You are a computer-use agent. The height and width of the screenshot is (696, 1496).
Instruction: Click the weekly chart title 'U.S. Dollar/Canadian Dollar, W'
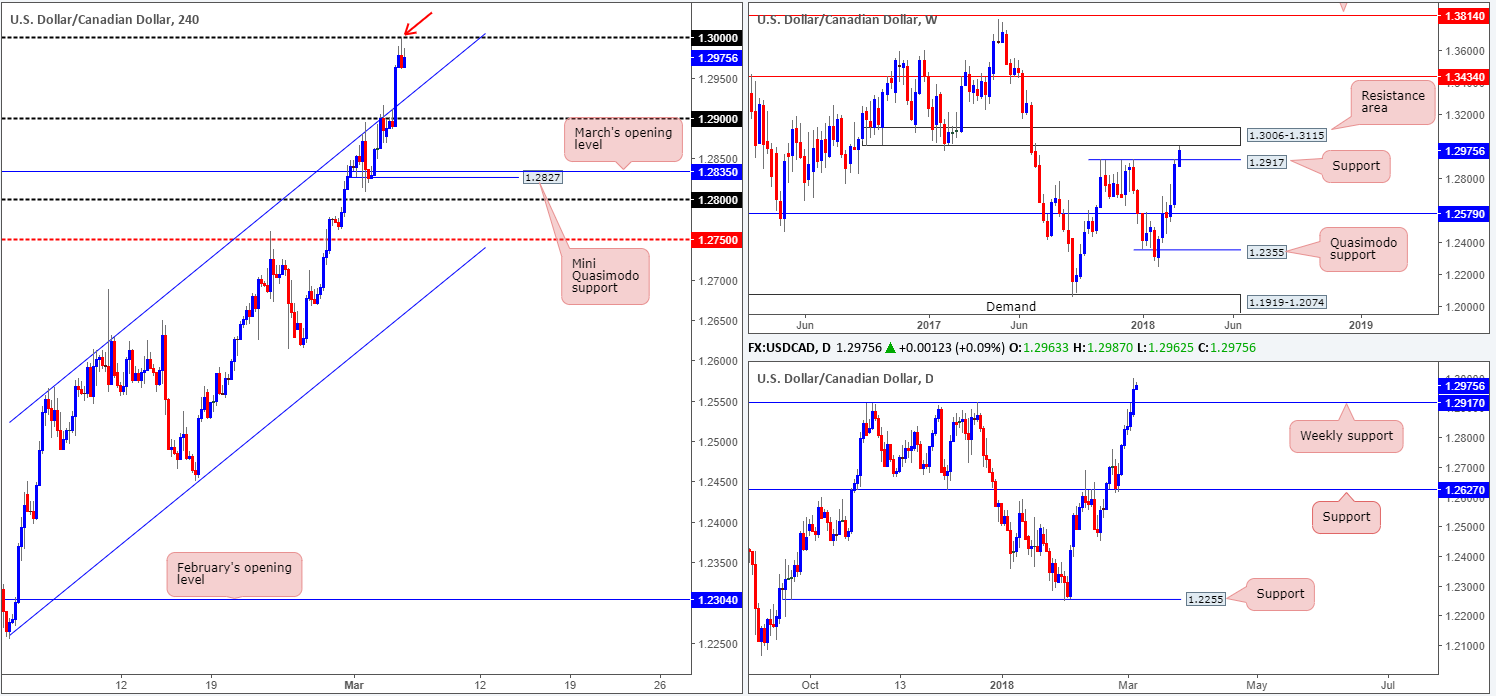[x=846, y=19]
